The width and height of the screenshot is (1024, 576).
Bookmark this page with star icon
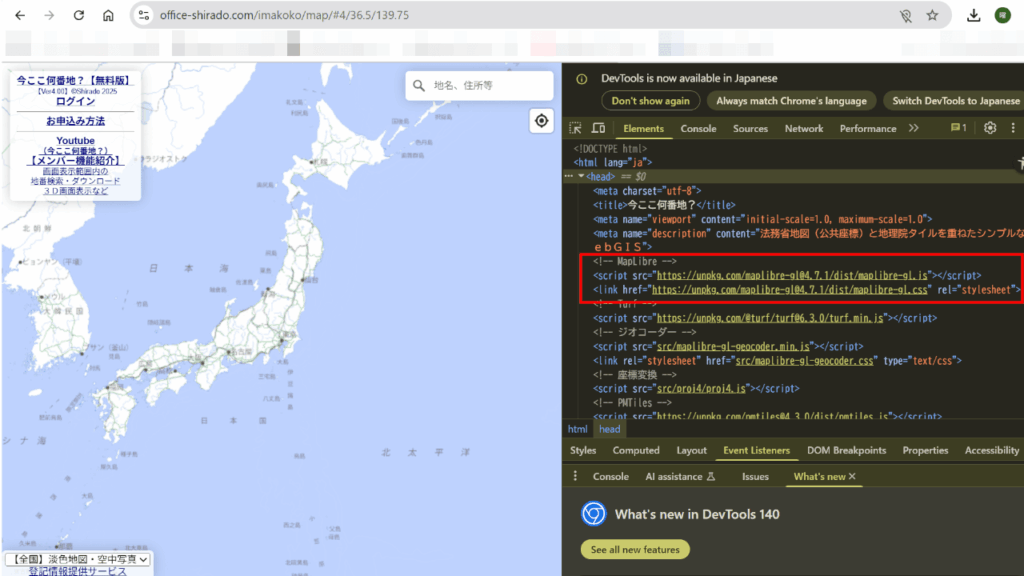click(x=932, y=16)
